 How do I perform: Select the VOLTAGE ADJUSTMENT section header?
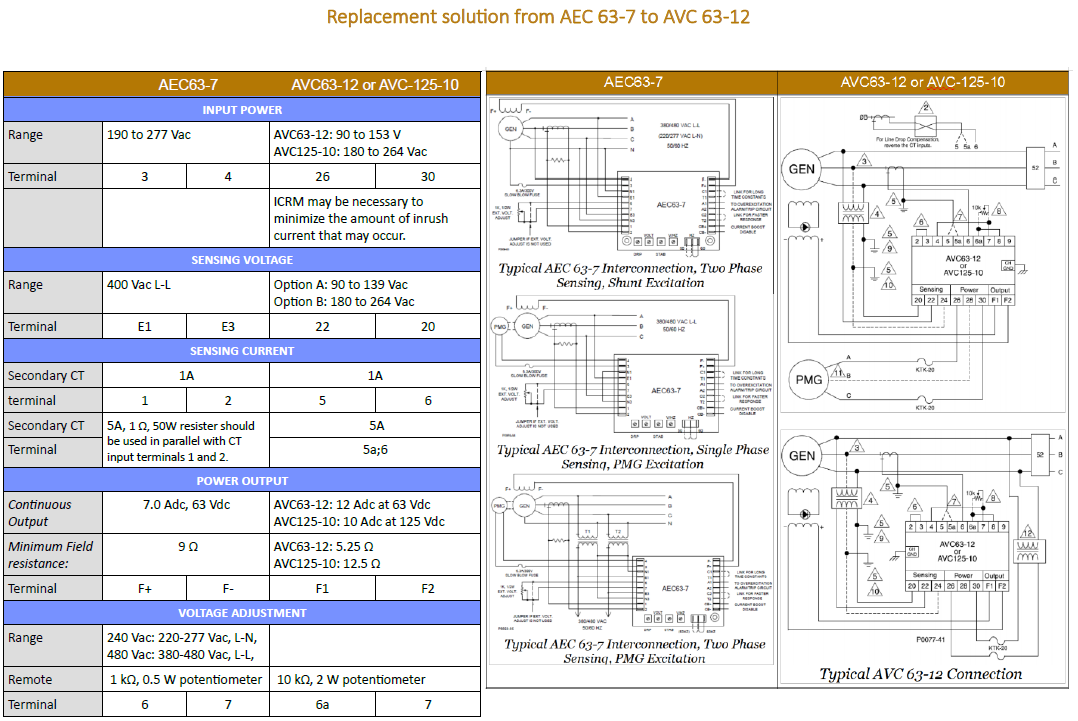click(x=242, y=613)
